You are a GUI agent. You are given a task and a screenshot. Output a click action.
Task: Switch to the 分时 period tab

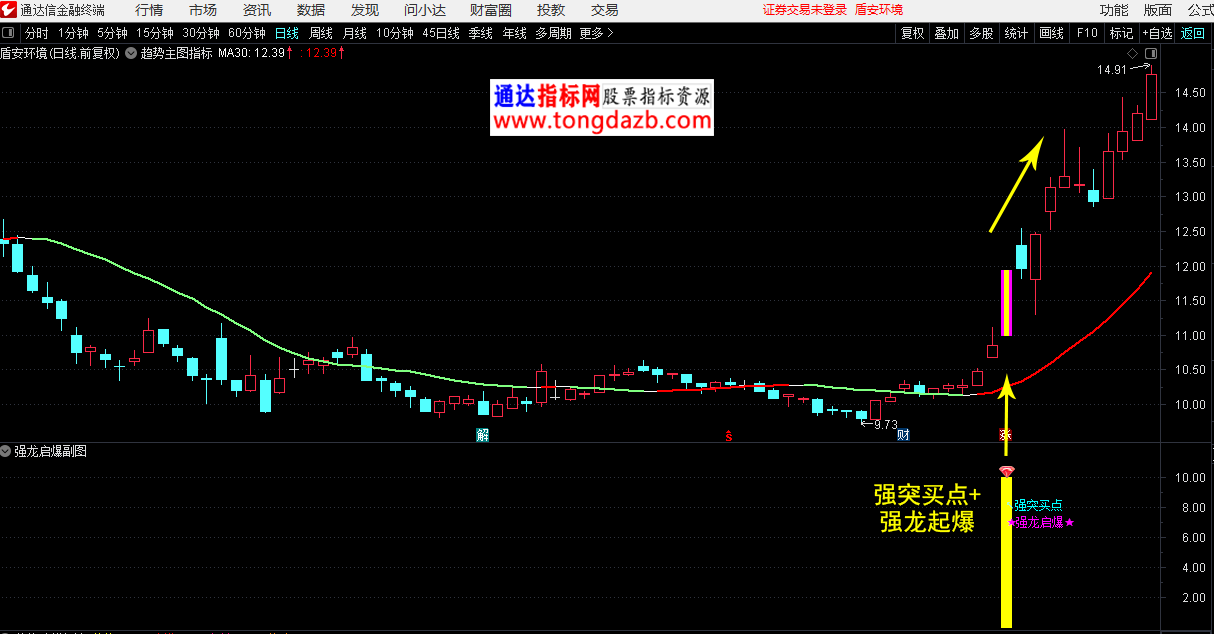[x=36, y=33]
